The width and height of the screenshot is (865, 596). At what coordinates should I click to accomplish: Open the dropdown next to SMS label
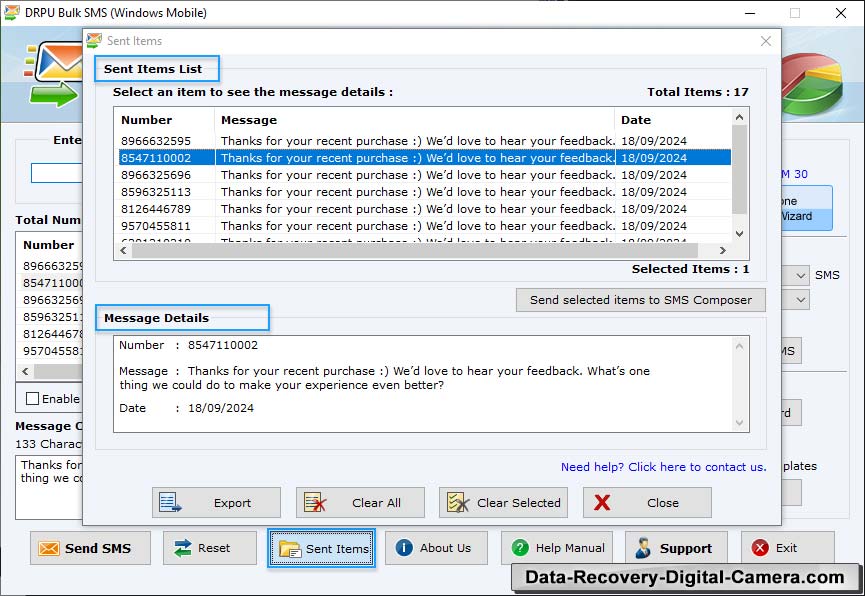tap(801, 275)
